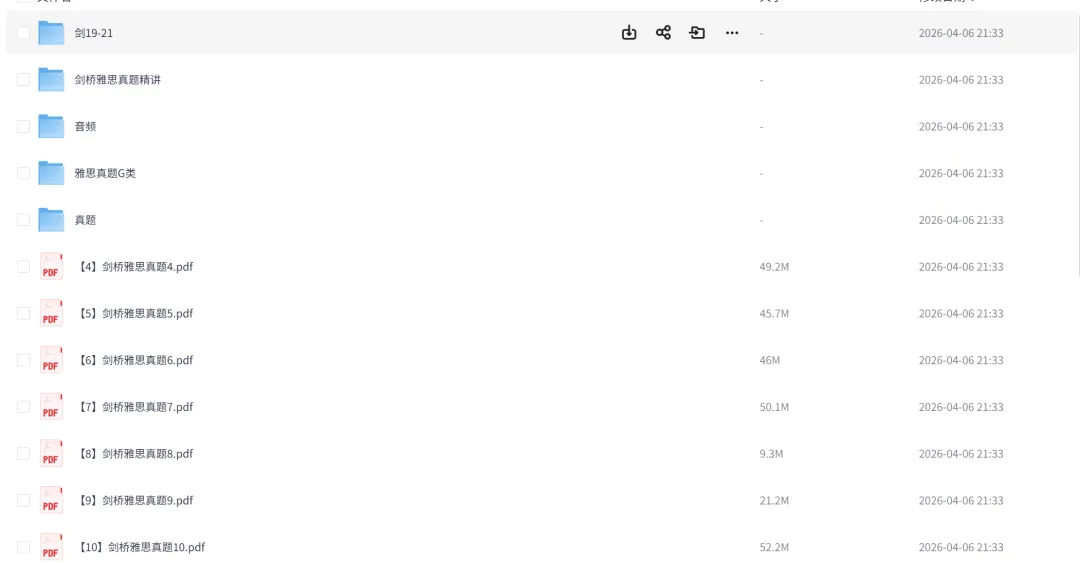Open file 【8】剑桥雅思真题8.pdf
This screenshot has width=1080, height=563.
(x=135, y=453)
